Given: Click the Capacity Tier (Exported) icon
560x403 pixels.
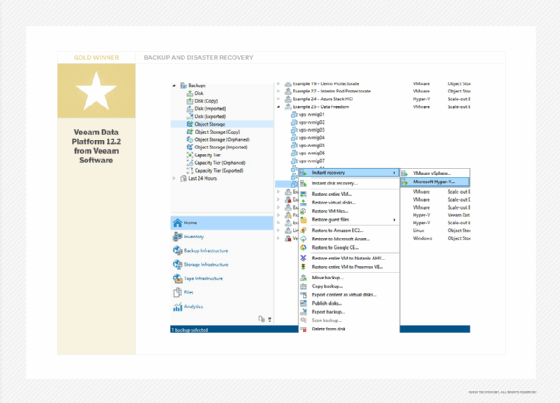Looking at the screenshot, I should click(x=190, y=170).
